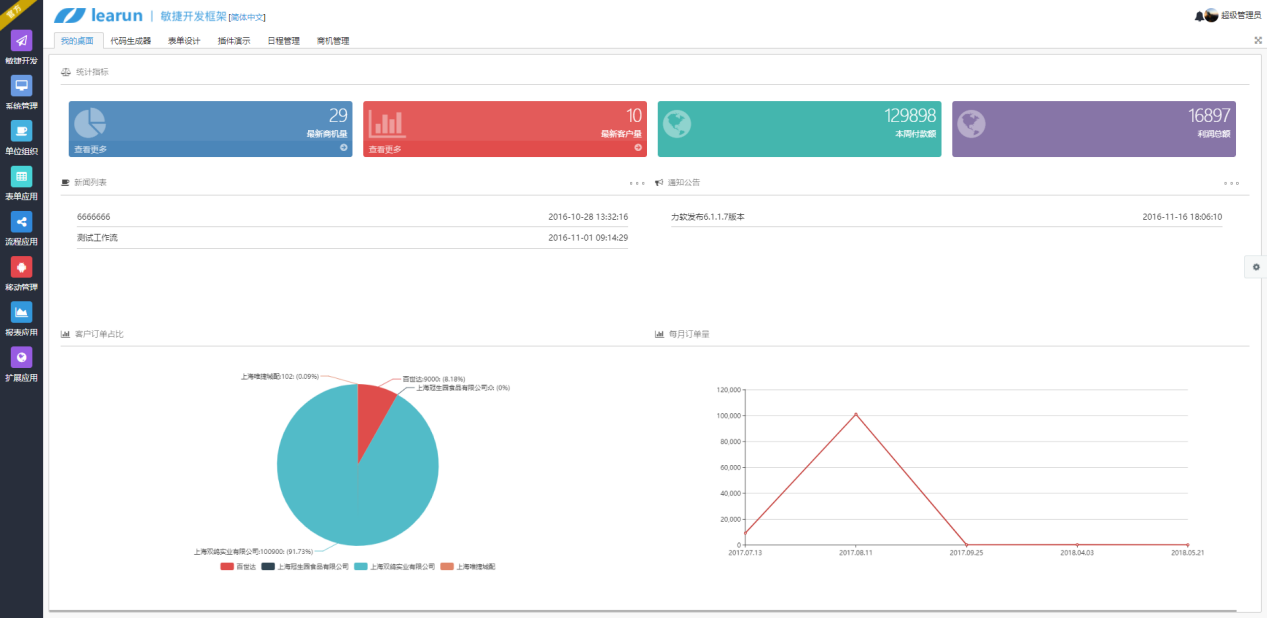The height and width of the screenshot is (618, 1267).
Task: Click 查看更多 on the 最新商机量 card
Action: (91, 149)
